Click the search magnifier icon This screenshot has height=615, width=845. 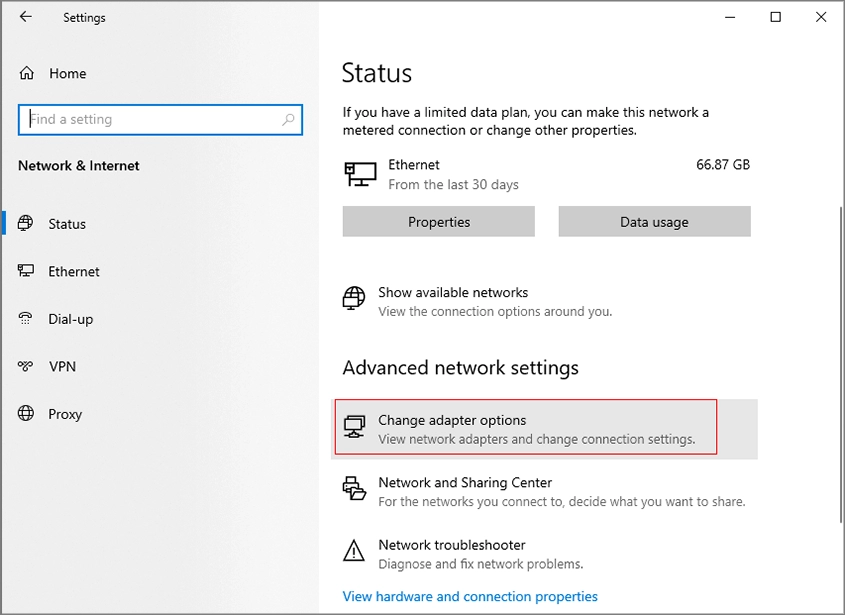point(288,119)
